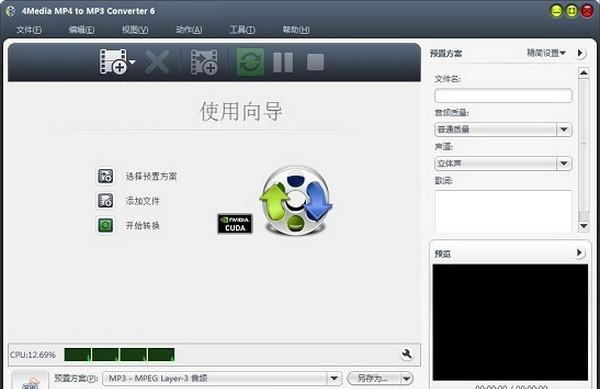
Task: Click the settings panel scroll down arrow
Action: (584, 226)
